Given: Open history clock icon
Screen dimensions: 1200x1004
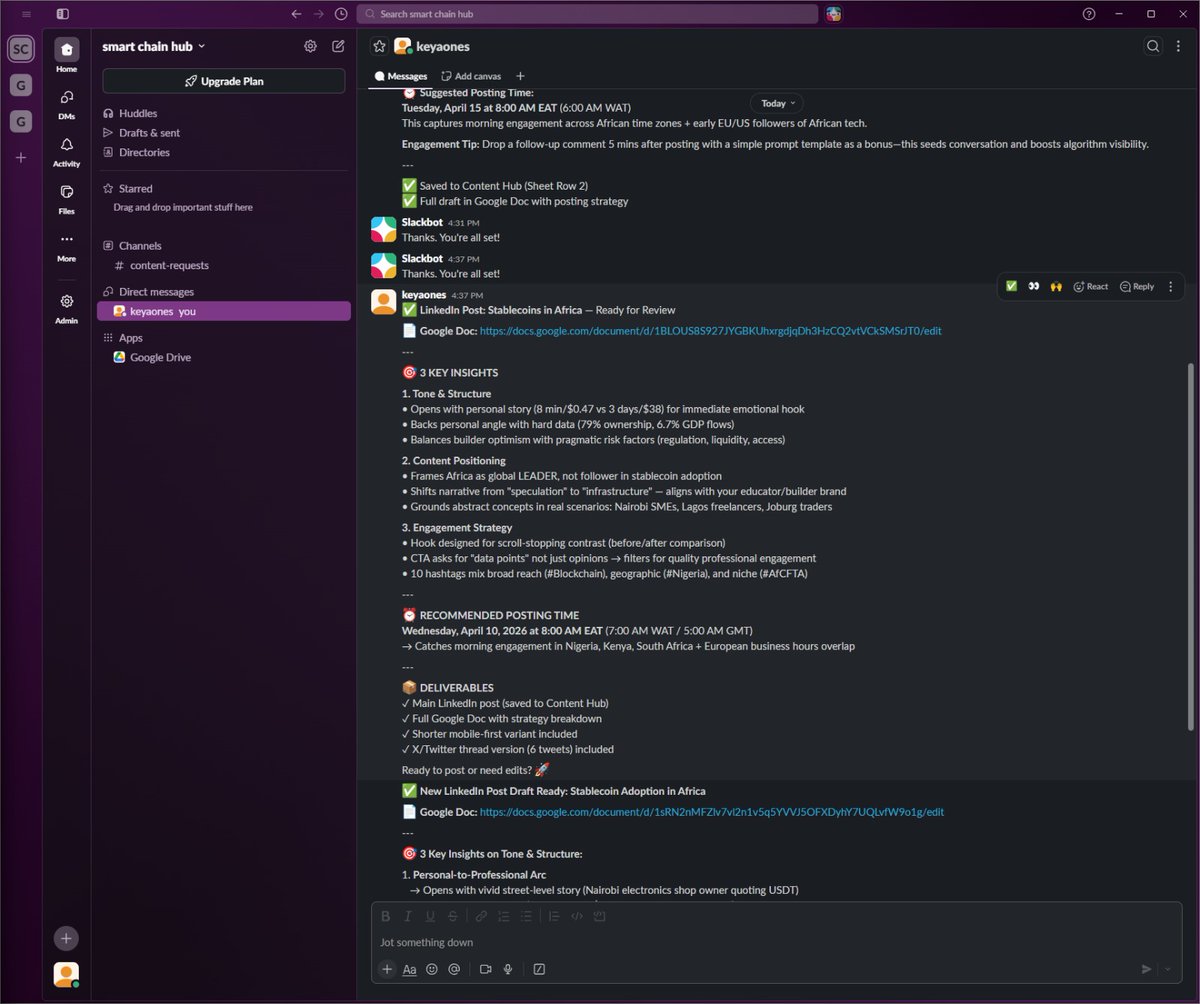Looking at the screenshot, I should click(x=341, y=14).
